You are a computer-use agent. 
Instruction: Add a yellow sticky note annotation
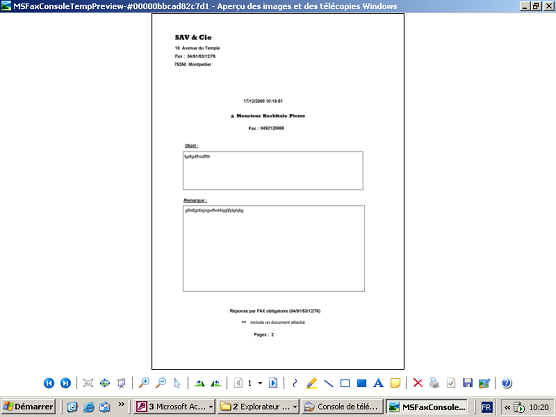tap(395, 383)
